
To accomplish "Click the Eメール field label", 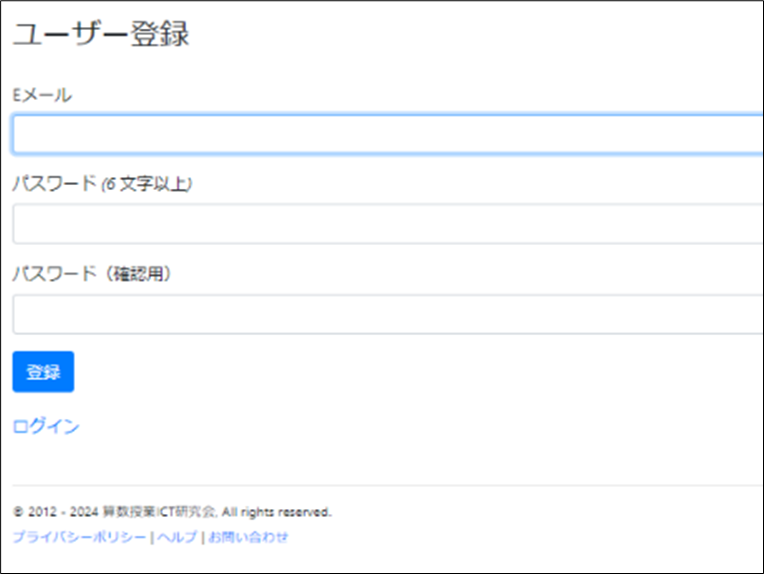I will point(42,95).
